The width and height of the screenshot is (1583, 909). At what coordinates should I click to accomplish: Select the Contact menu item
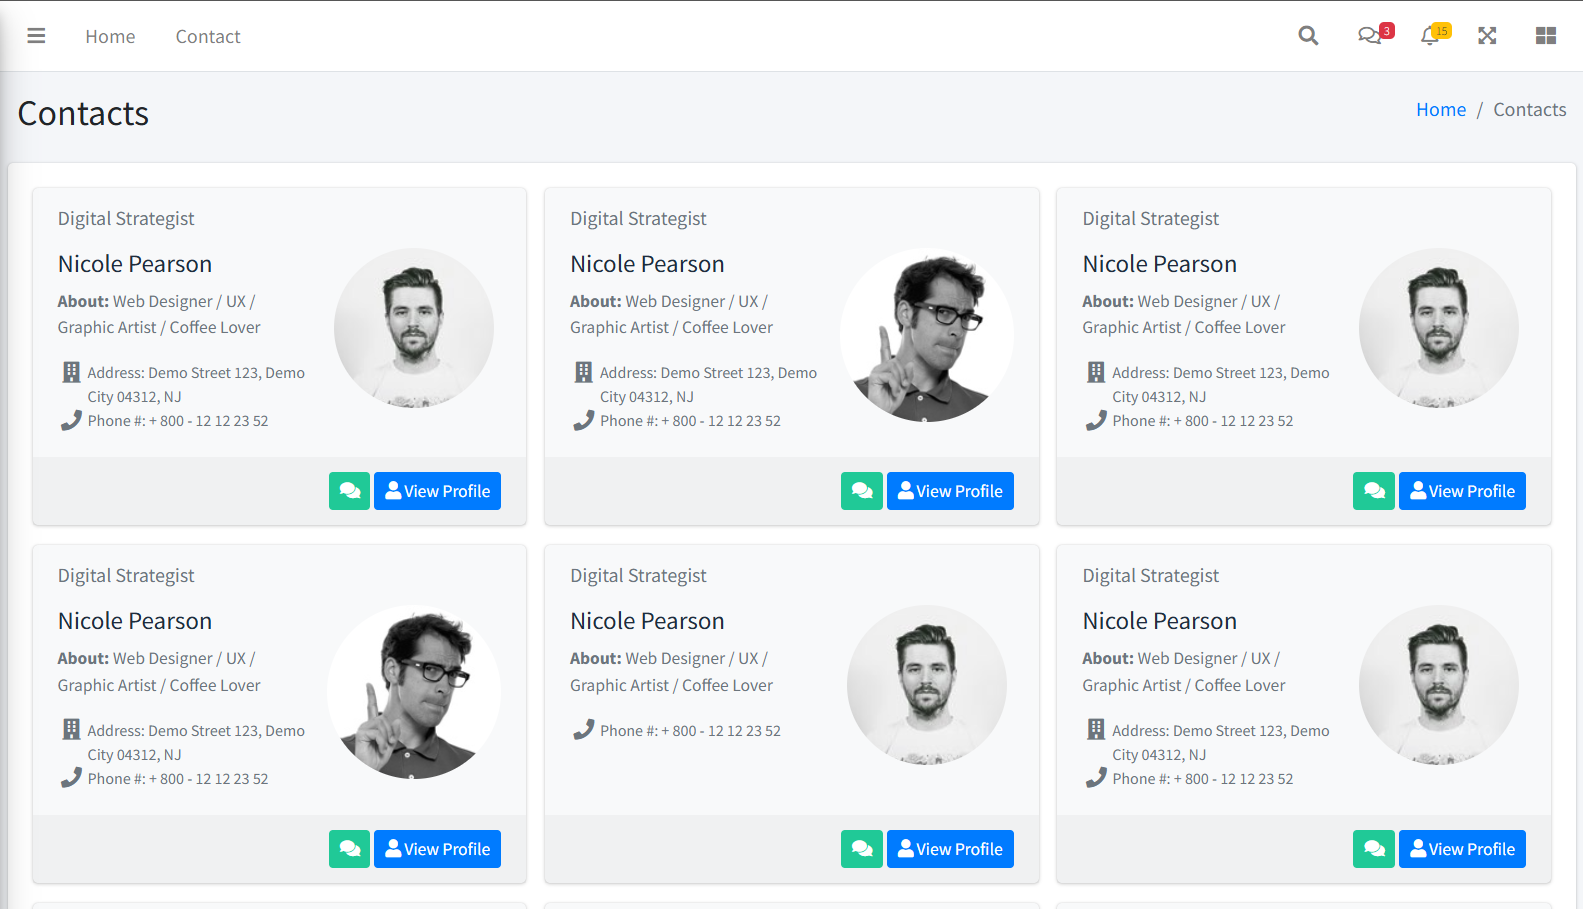[207, 36]
